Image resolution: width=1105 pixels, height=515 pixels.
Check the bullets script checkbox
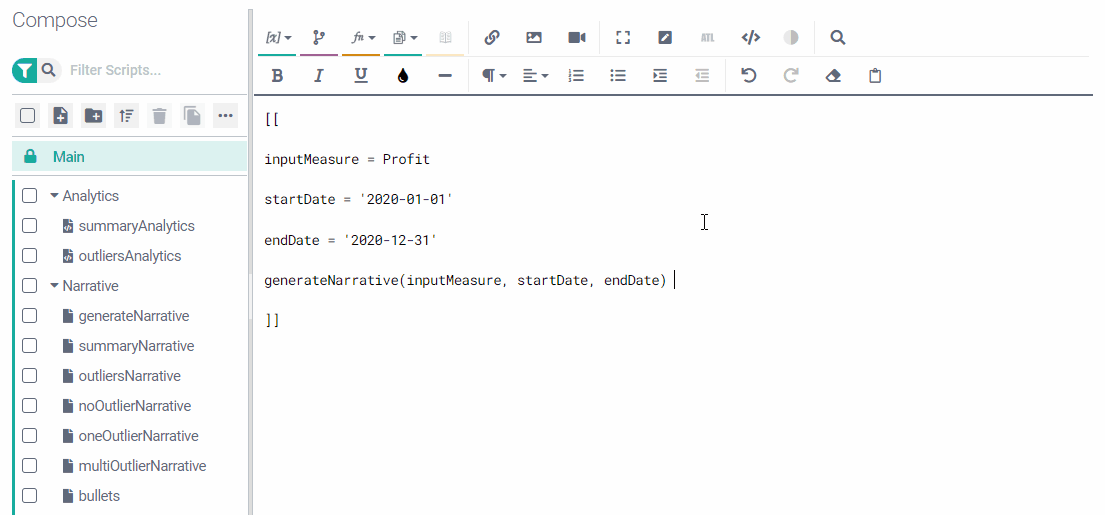(29, 496)
